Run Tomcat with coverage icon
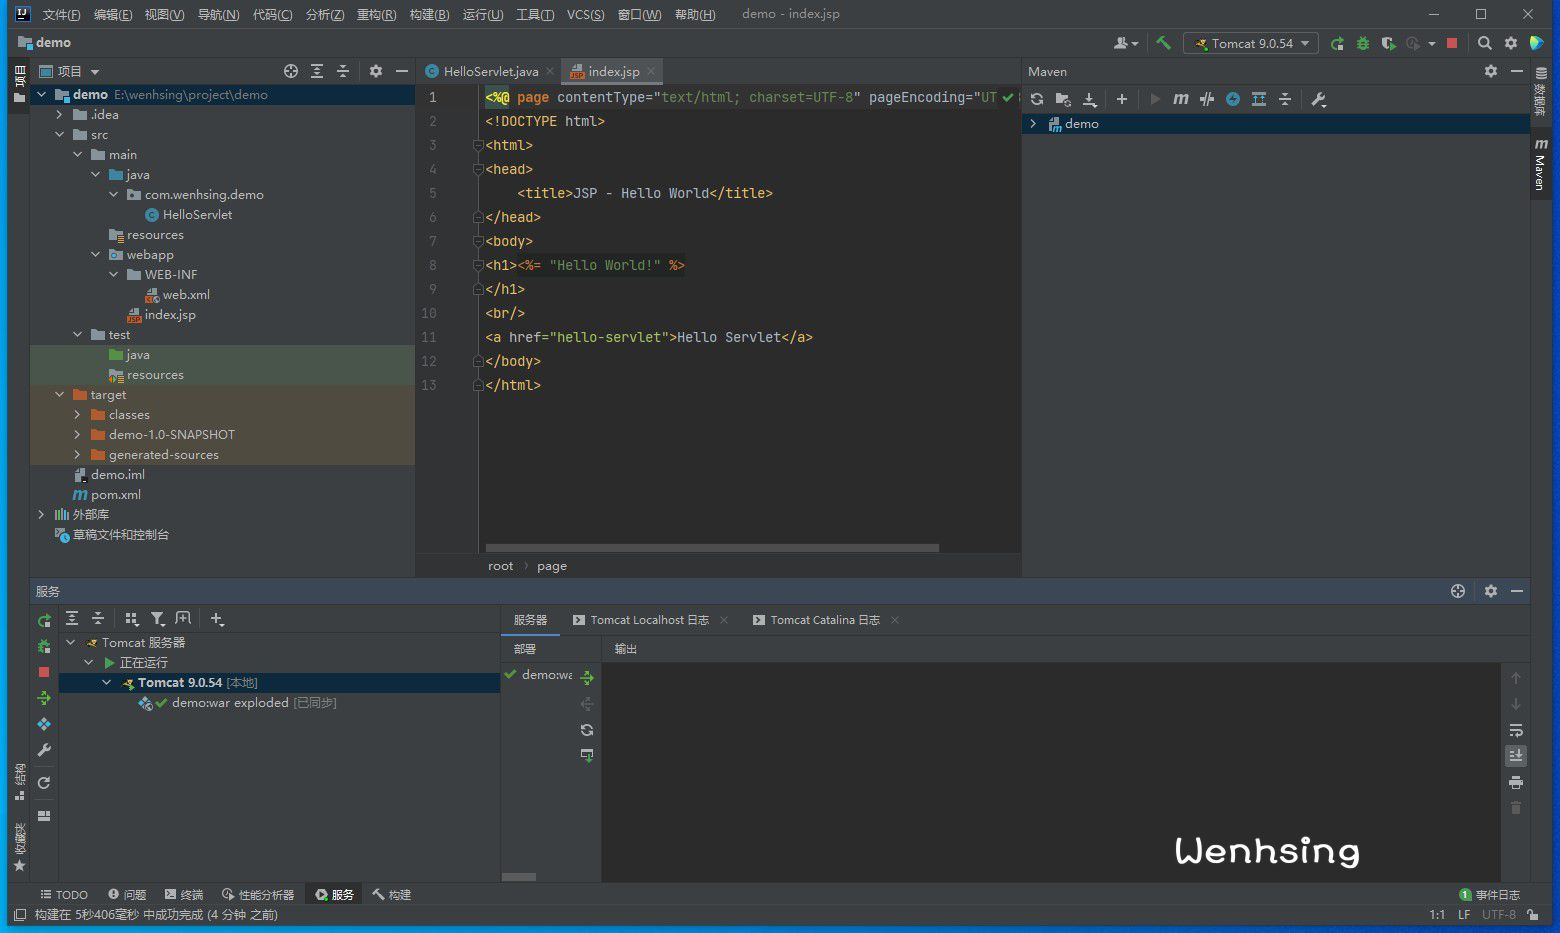 point(1388,43)
